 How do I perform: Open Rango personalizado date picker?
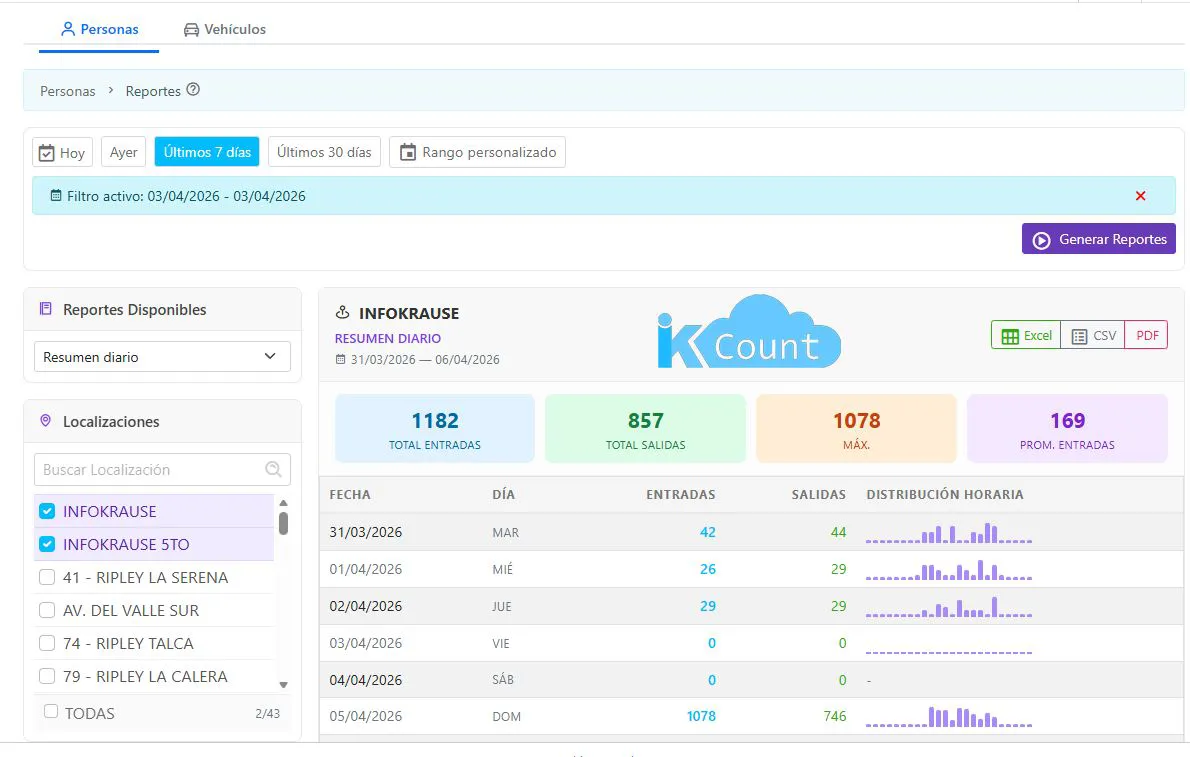click(478, 152)
